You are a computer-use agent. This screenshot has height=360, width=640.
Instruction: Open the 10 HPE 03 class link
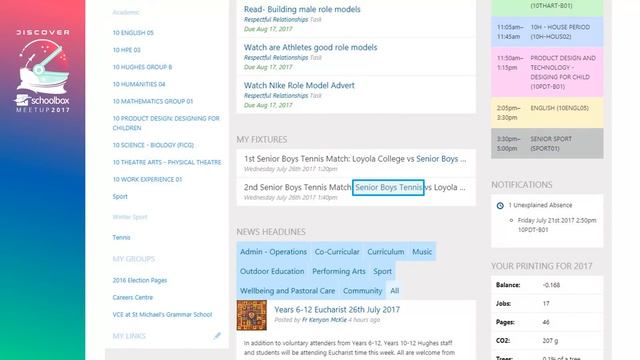tap(127, 50)
